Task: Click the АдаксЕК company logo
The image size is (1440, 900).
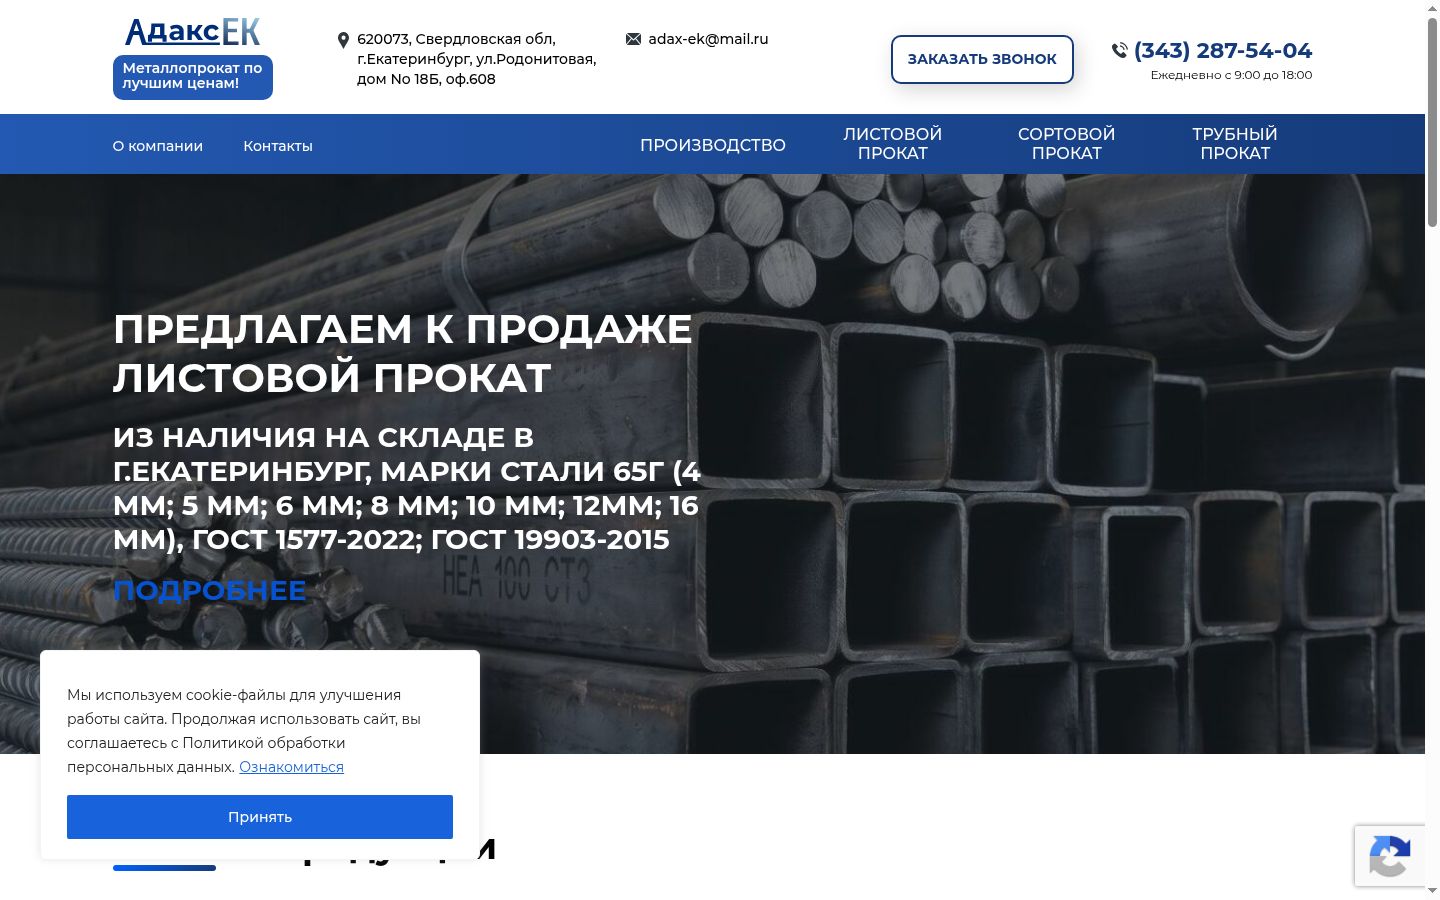Action: pyautogui.click(x=192, y=32)
